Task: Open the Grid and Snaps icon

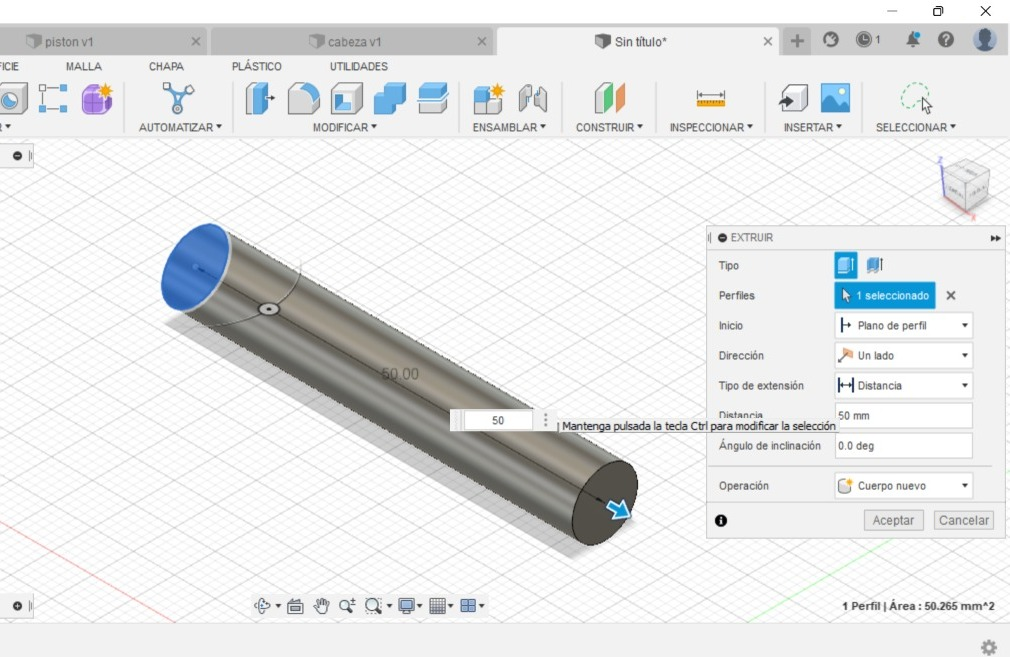Action: pyautogui.click(x=437, y=605)
